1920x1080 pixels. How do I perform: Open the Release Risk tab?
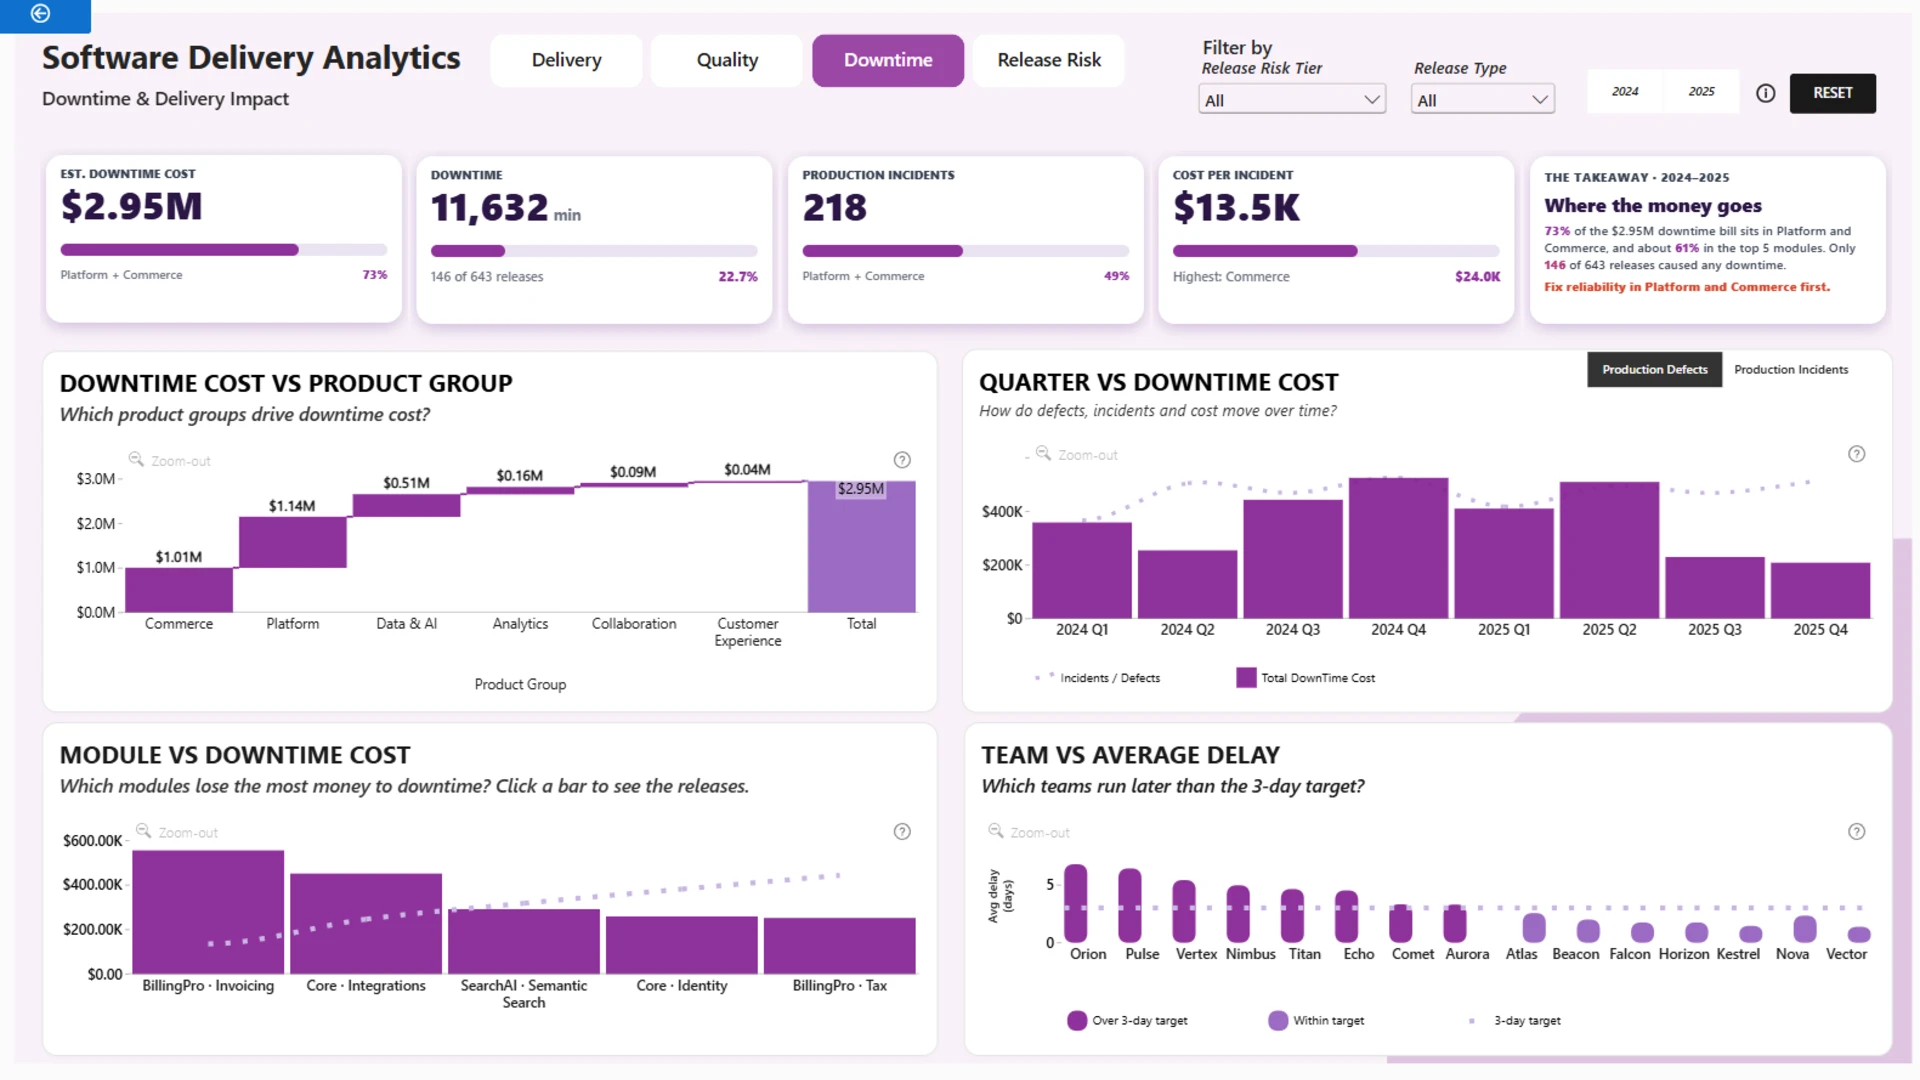(1049, 61)
